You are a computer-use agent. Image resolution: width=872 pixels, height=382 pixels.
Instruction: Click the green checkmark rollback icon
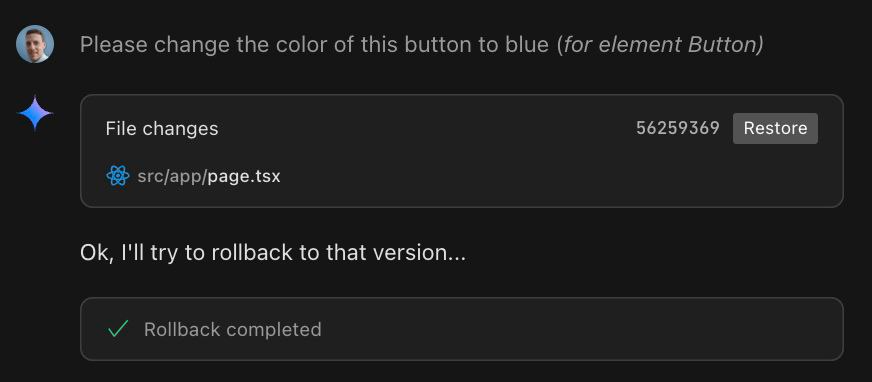click(118, 329)
